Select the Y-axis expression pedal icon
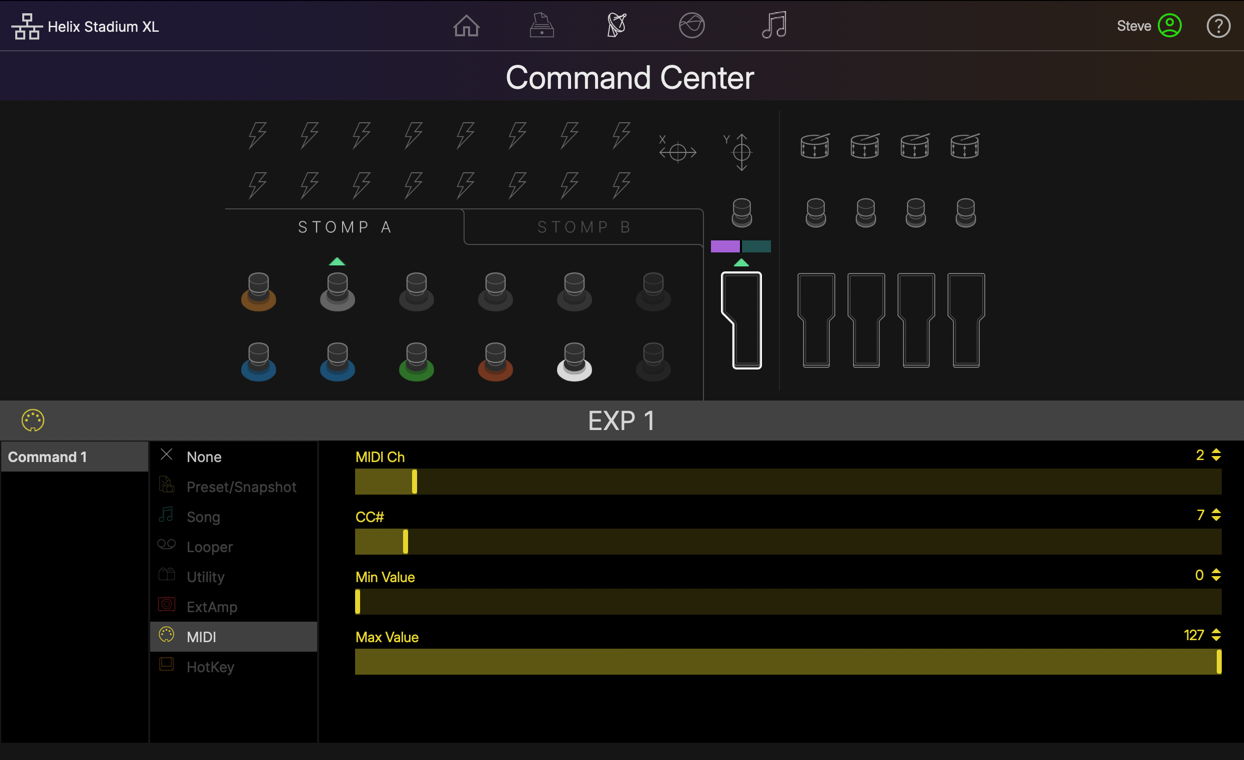Screen dimensions: 1244x760 pos(740,149)
